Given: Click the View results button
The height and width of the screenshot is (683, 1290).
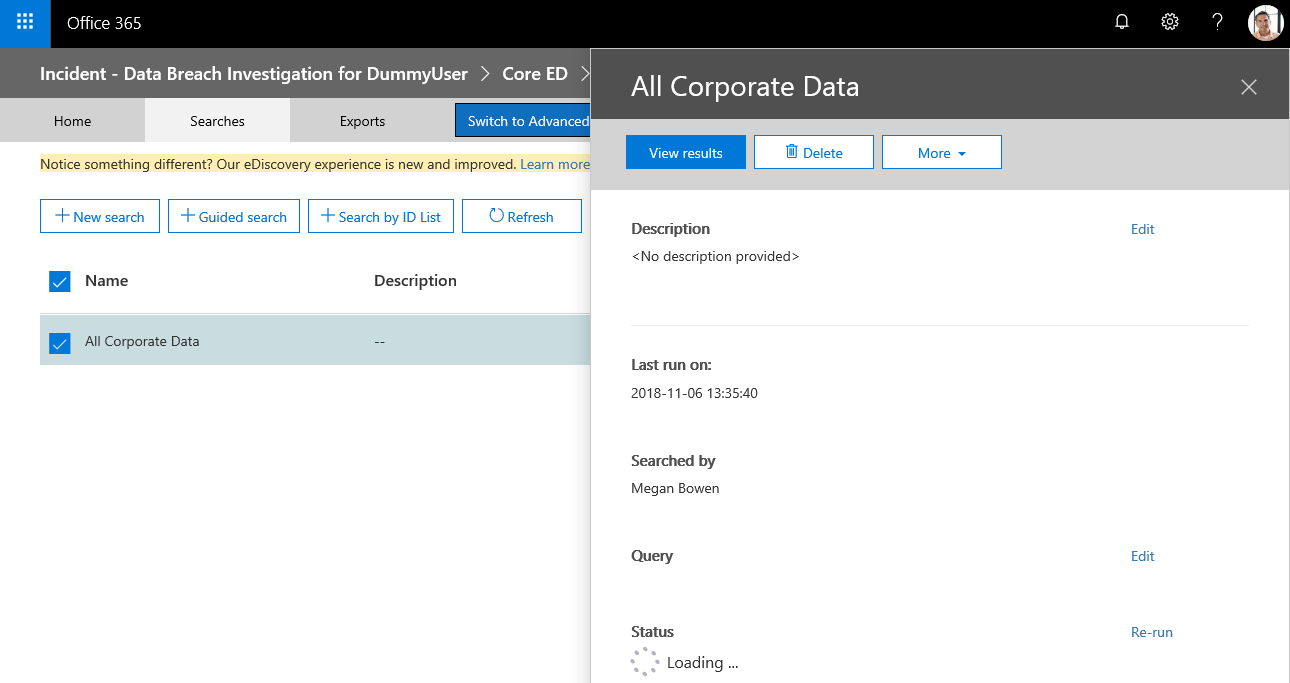Looking at the screenshot, I should tap(686, 152).
